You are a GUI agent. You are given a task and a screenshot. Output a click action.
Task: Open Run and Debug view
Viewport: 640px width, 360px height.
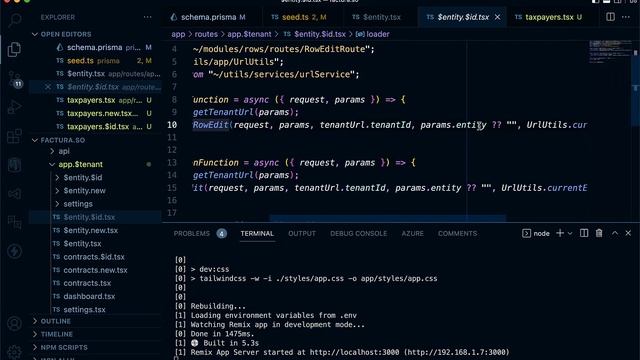[14, 107]
